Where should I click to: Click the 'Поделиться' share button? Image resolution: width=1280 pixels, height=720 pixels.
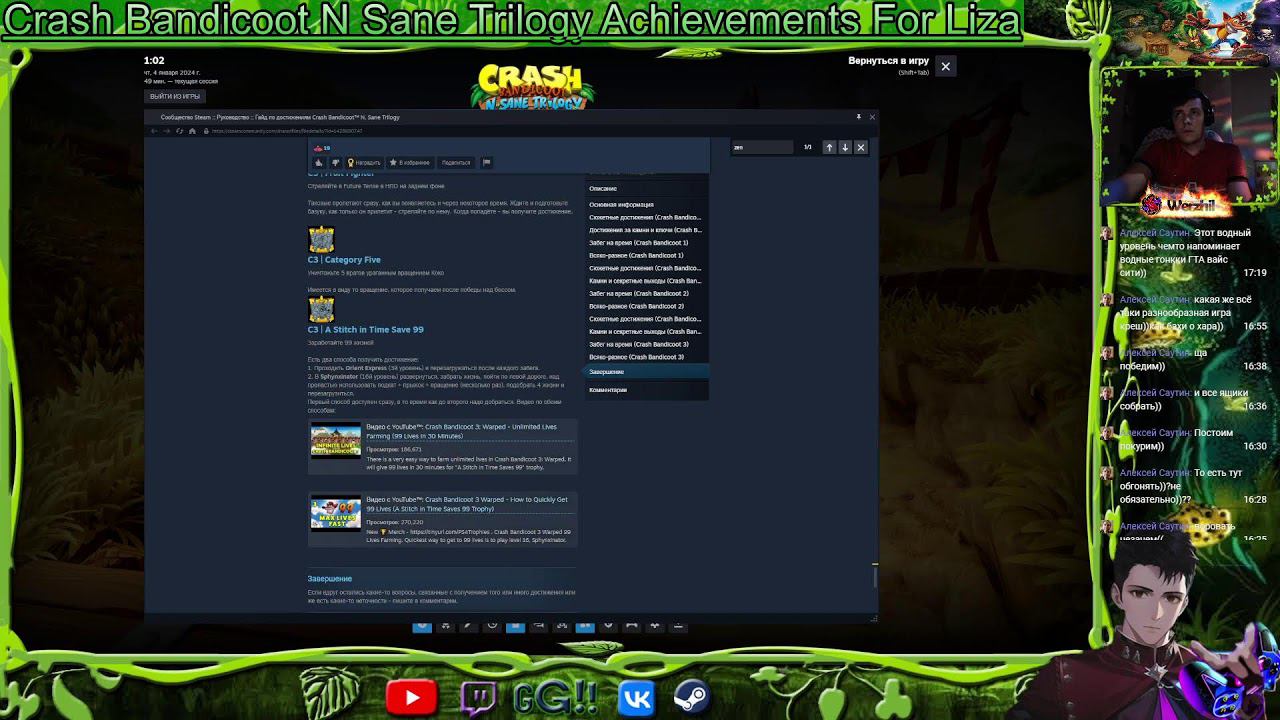(x=456, y=162)
